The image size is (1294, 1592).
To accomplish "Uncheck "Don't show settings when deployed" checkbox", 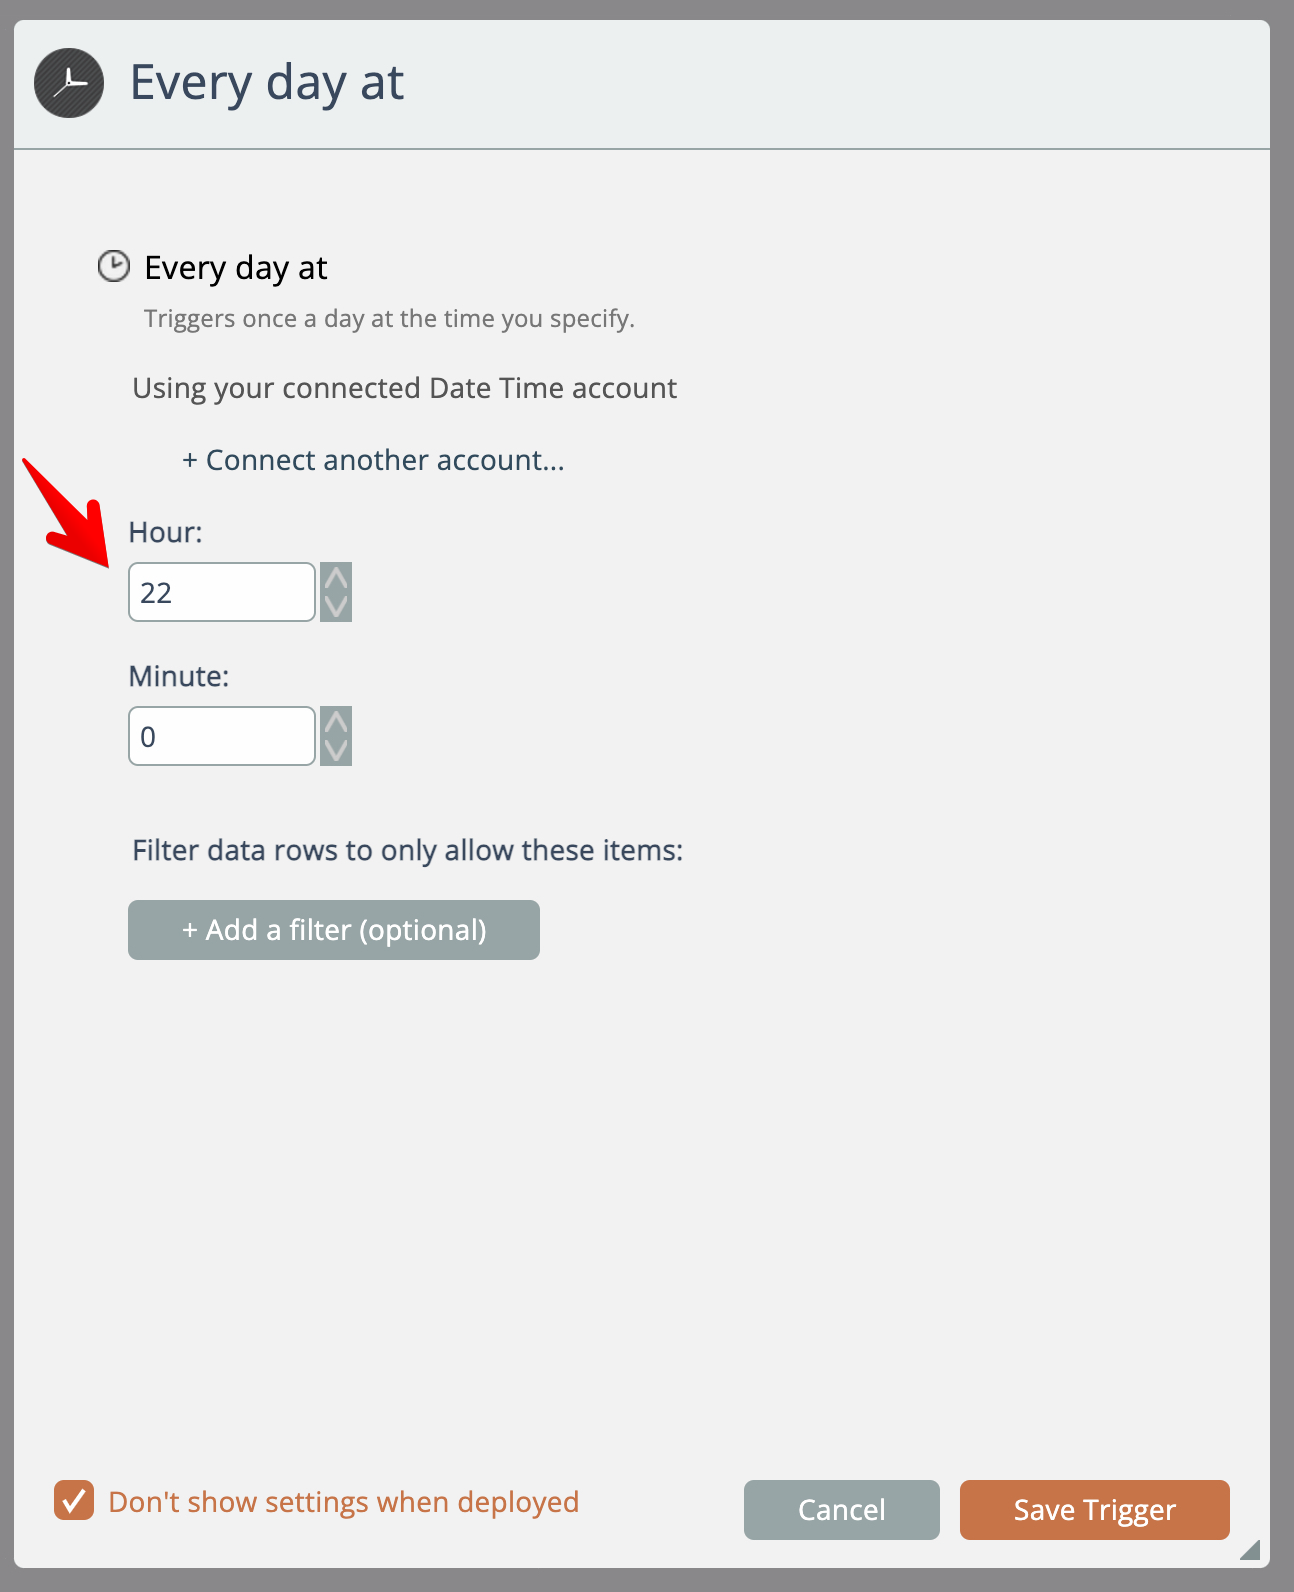I will (74, 1500).
